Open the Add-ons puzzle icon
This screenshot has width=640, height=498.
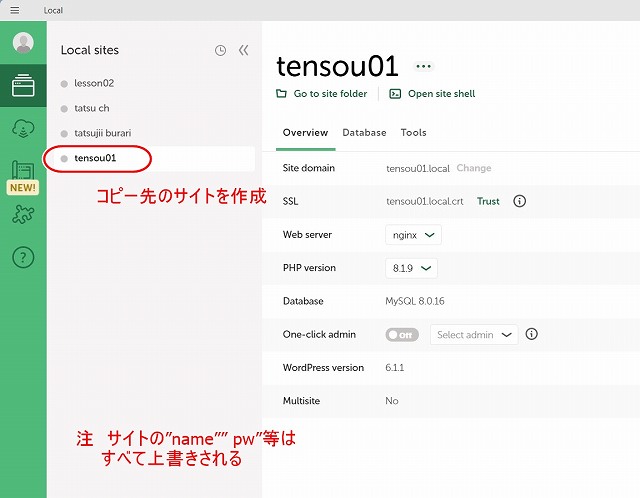coord(23,214)
